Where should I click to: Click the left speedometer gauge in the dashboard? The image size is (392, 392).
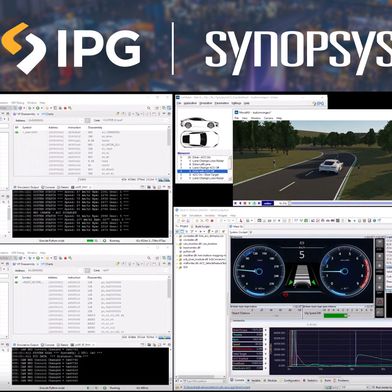point(258,270)
